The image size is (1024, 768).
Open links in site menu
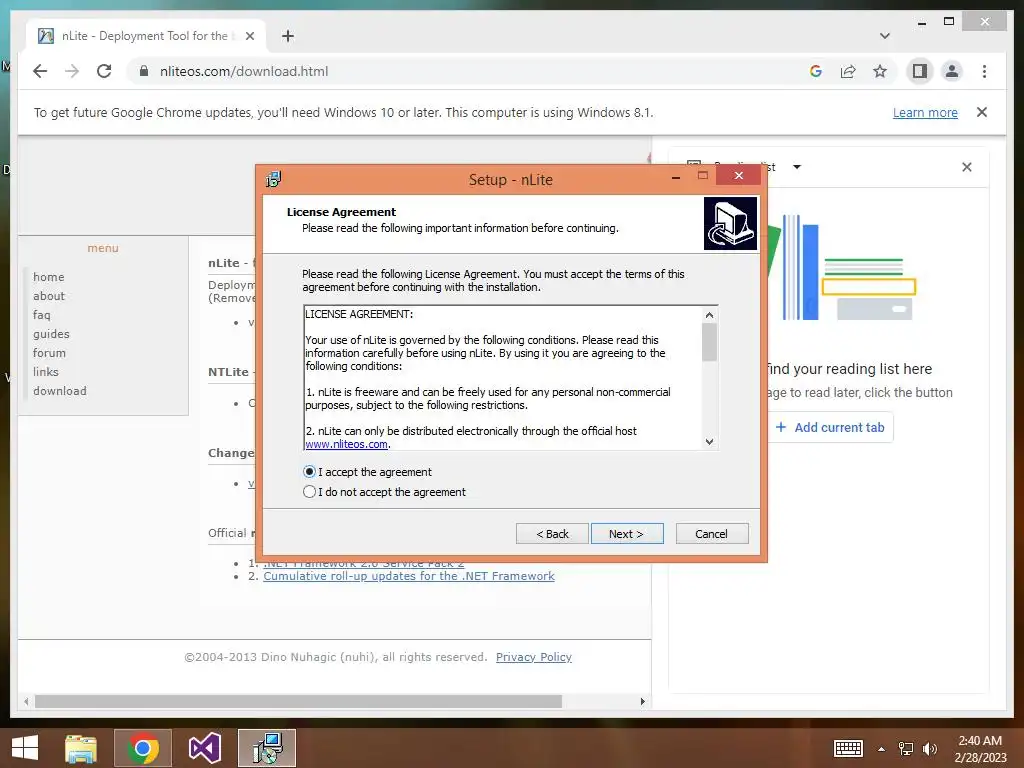tap(46, 372)
